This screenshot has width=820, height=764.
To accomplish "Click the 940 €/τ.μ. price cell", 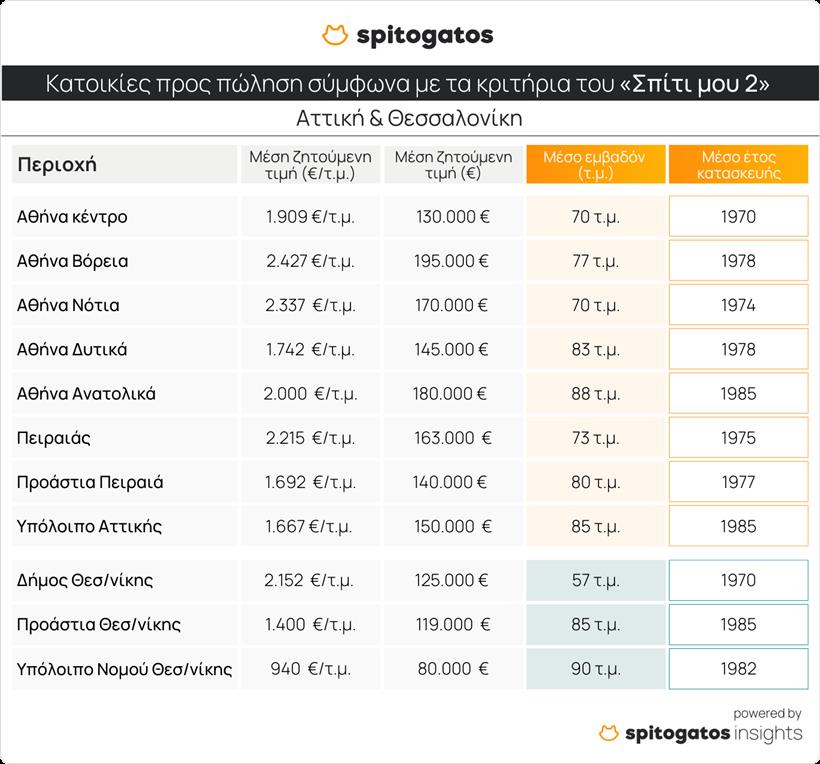I will pos(310,669).
